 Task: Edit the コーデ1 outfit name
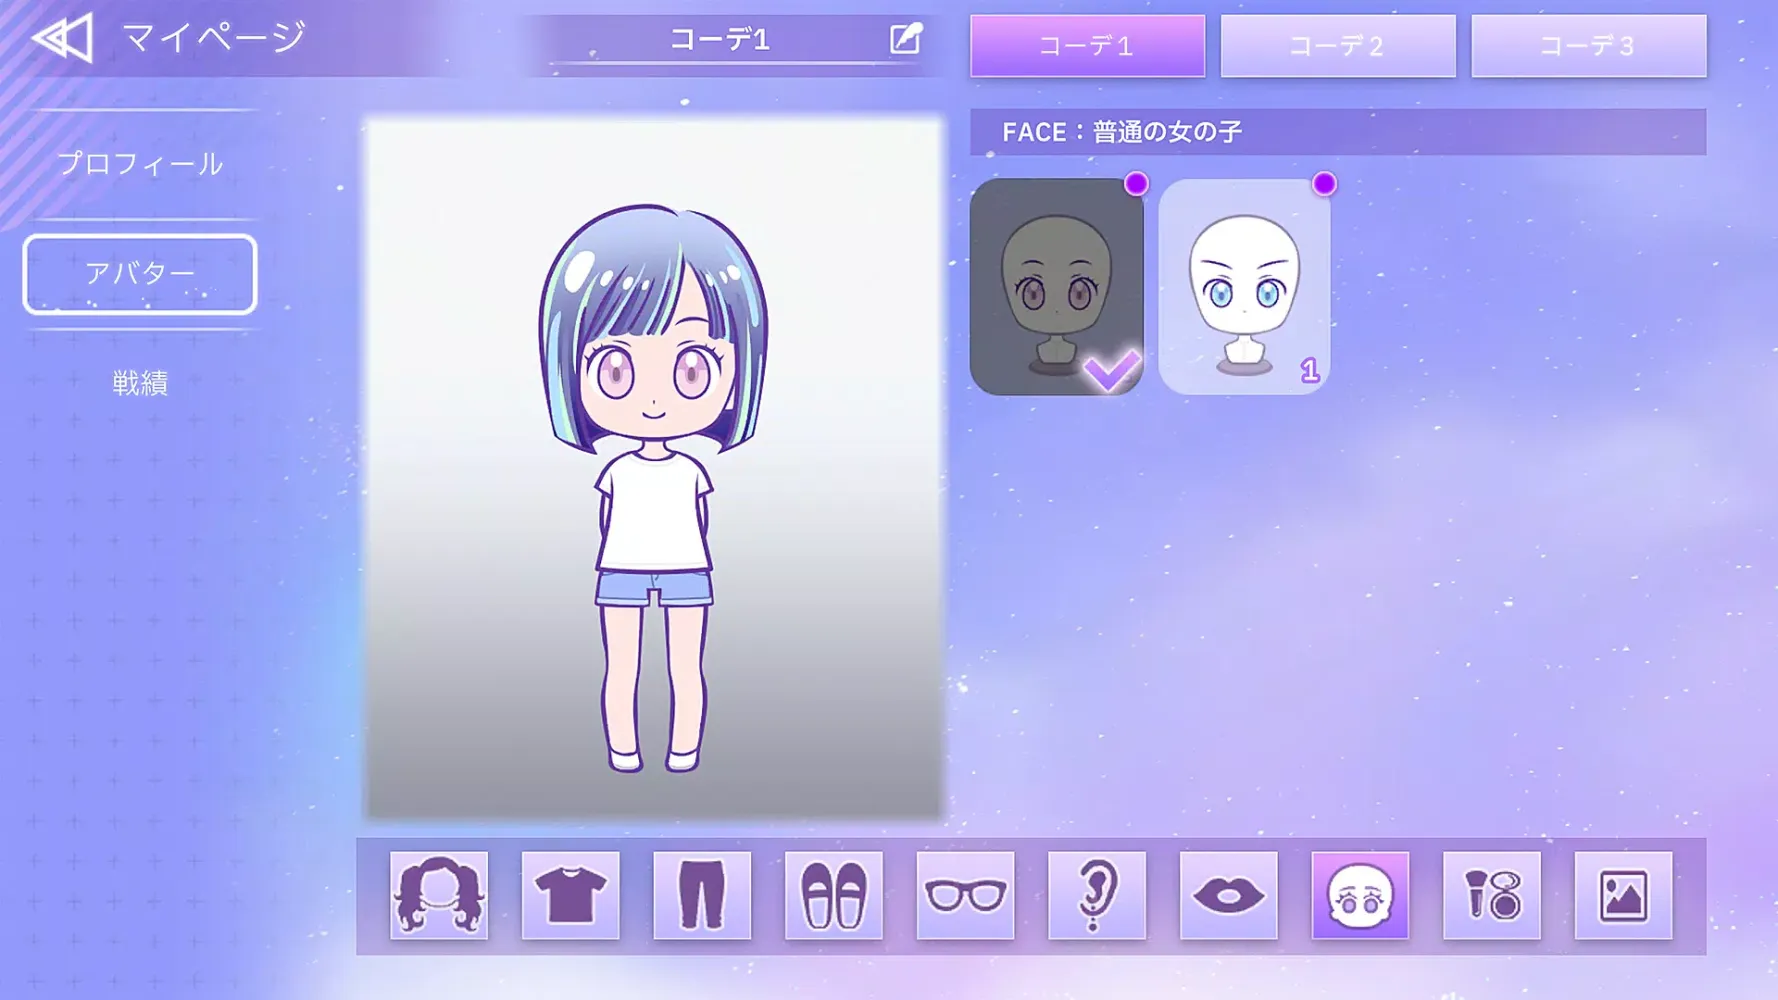905,39
